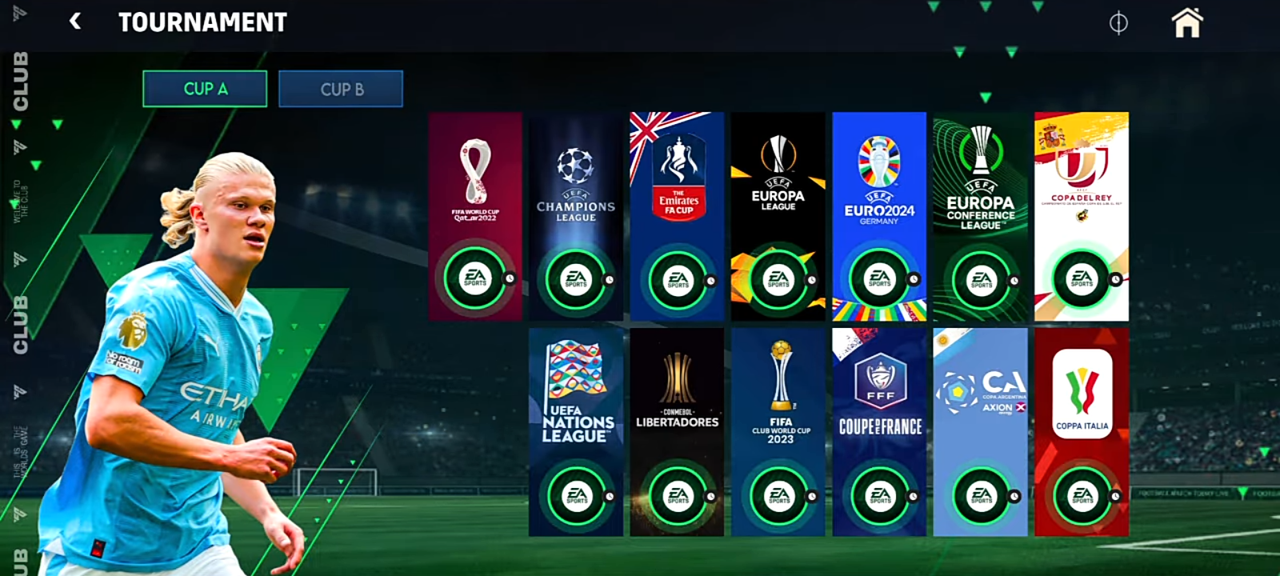Image resolution: width=1280 pixels, height=576 pixels.
Task: Tap EA Sports badge on Champions League card
Action: click(x=576, y=279)
